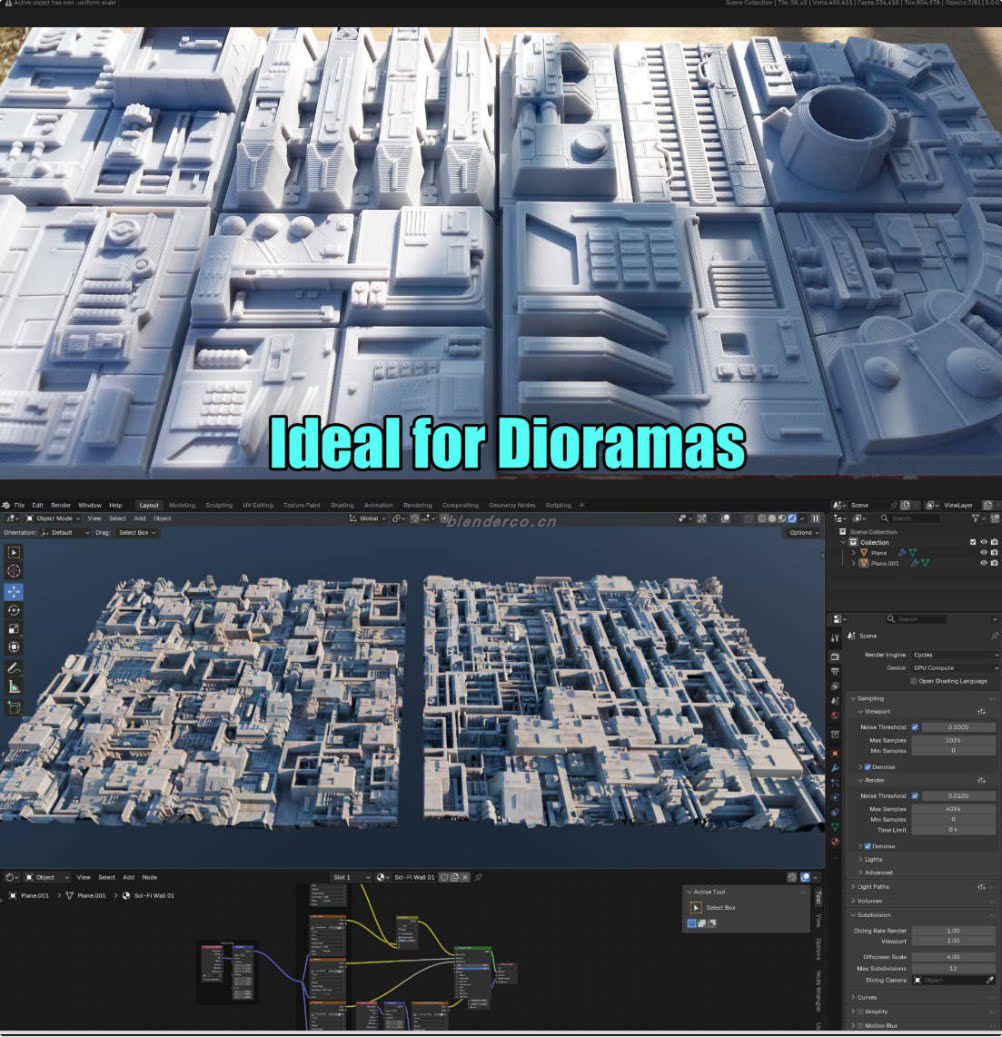1002x1037 pixels.
Task: Open the Object Mode dropdown
Action: (x=53, y=518)
